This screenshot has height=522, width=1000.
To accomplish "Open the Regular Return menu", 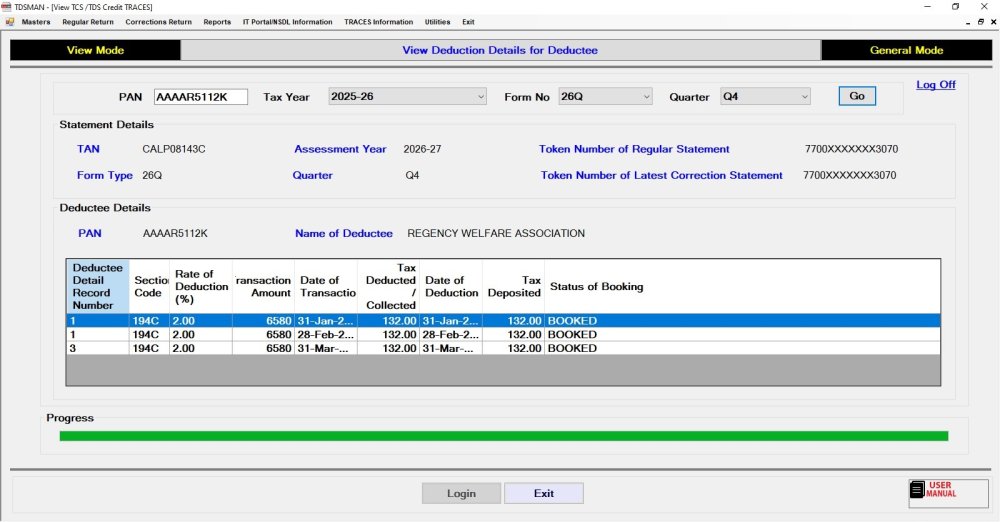I will (x=88, y=22).
